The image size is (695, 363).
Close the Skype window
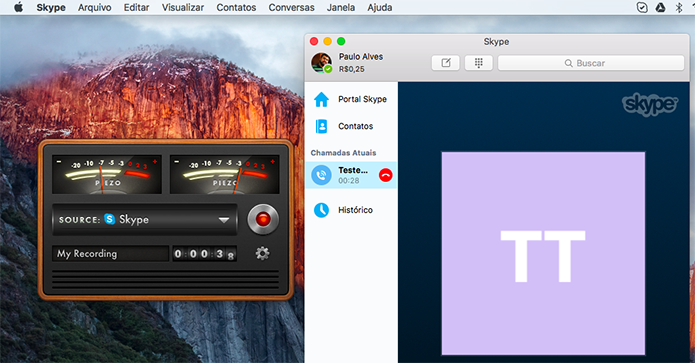[x=314, y=41]
